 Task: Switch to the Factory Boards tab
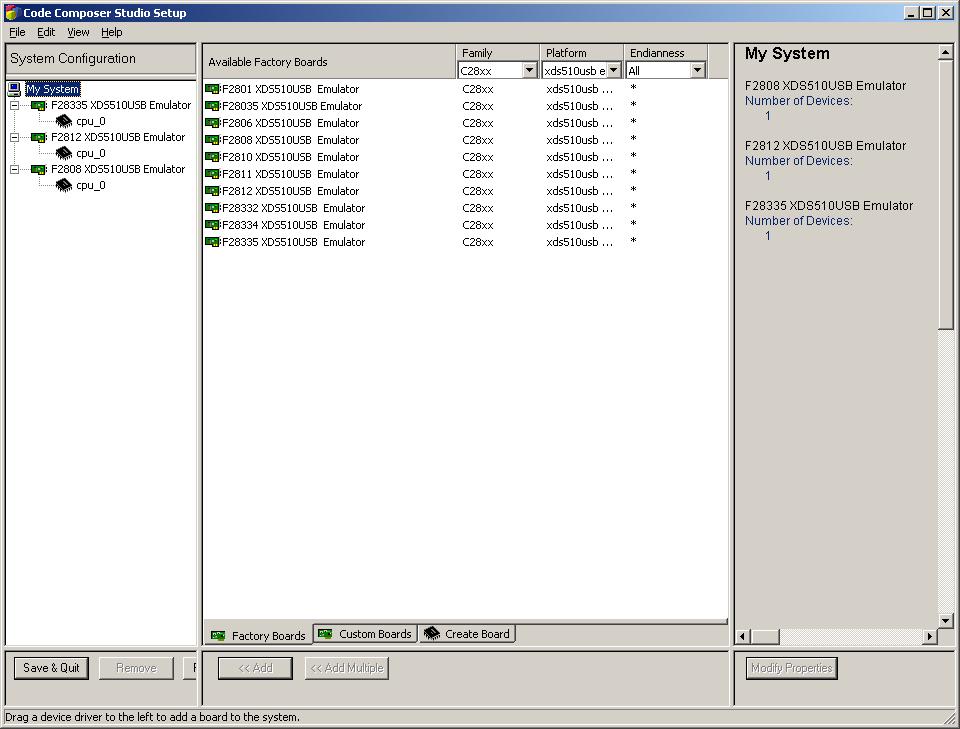click(x=258, y=635)
